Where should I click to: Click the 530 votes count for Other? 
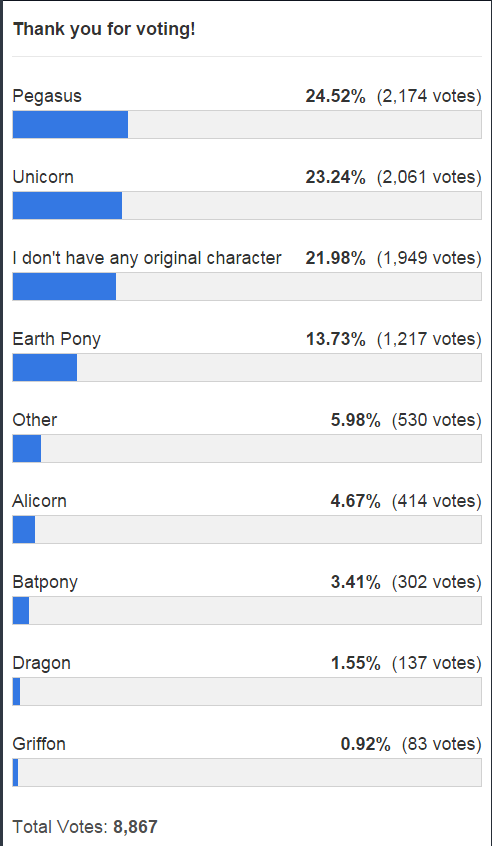436,420
